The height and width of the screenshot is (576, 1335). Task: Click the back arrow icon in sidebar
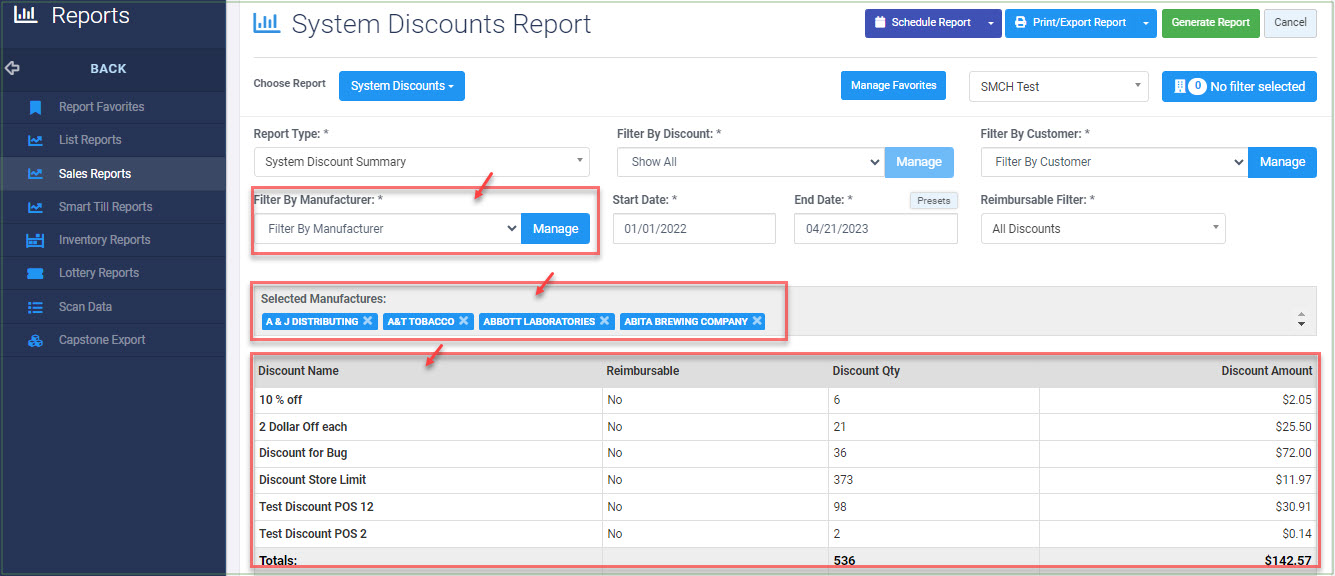click(x=13, y=69)
